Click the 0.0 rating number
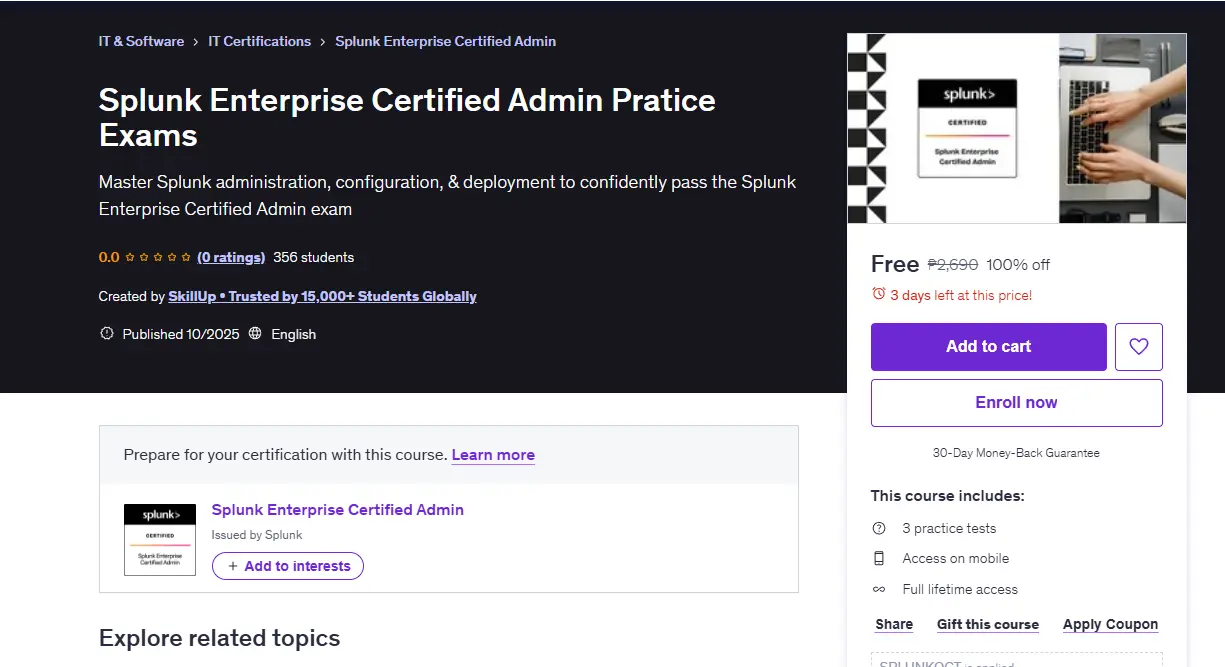The height and width of the screenshot is (667, 1225). [x=109, y=257]
